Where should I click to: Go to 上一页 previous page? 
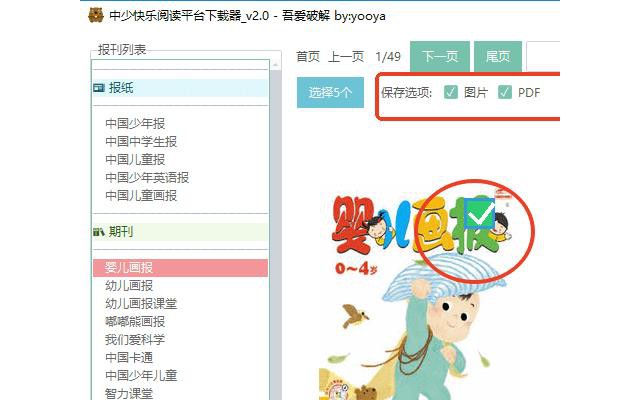tap(346, 56)
